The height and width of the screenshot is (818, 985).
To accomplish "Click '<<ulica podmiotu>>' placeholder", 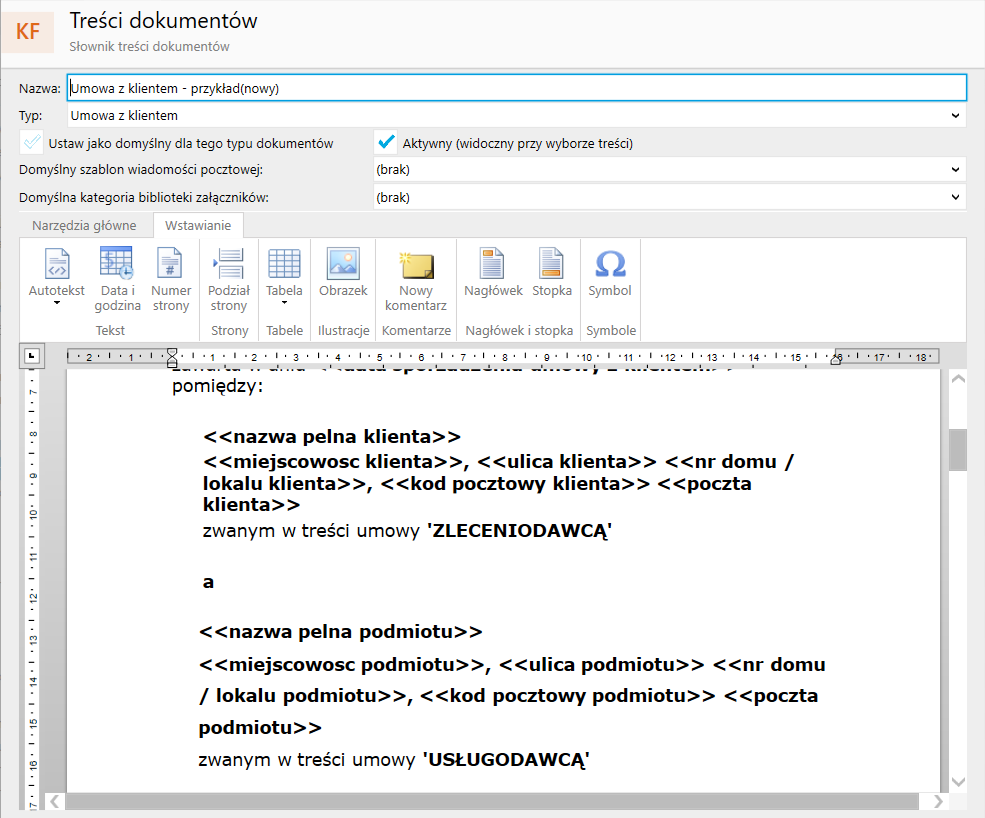I will click(x=602, y=665).
